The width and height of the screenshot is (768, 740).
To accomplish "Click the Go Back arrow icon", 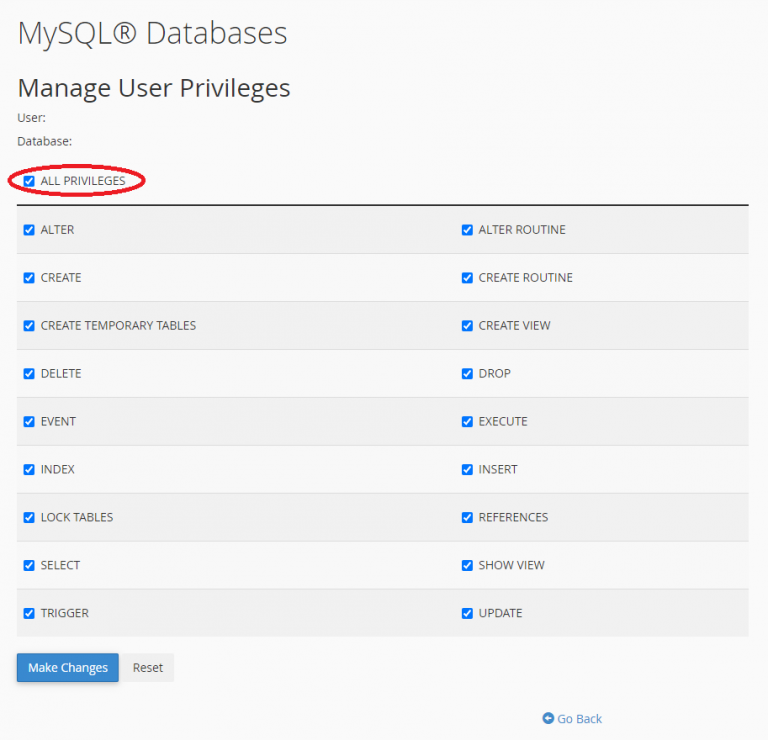I will click(x=548, y=718).
